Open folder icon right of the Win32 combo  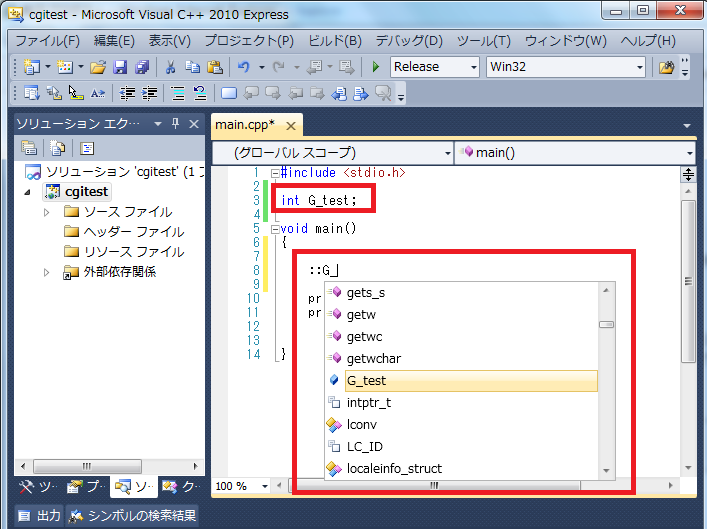[666, 67]
